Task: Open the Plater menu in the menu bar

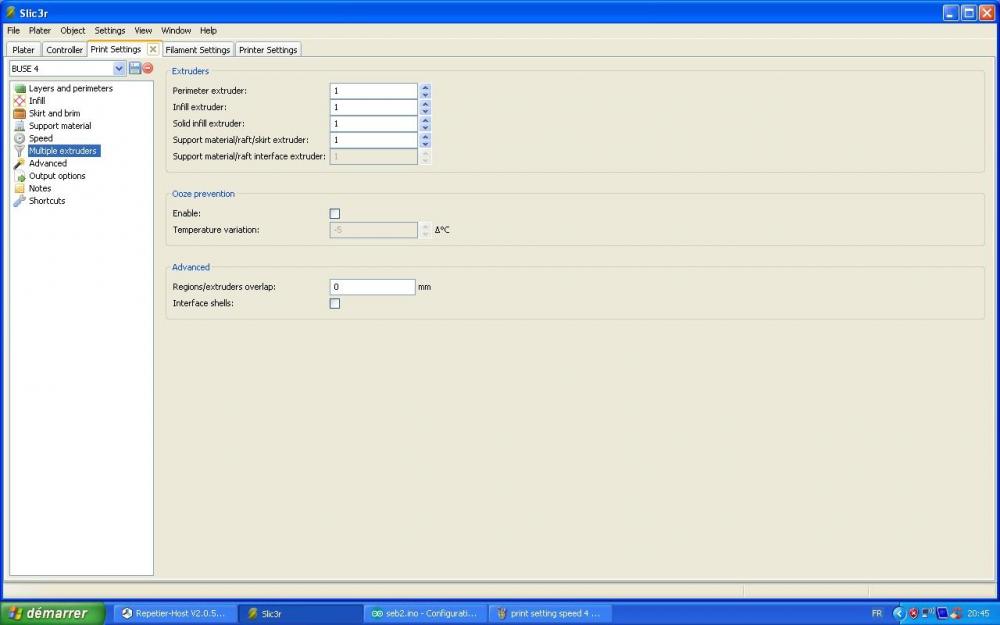Action: tap(40, 31)
